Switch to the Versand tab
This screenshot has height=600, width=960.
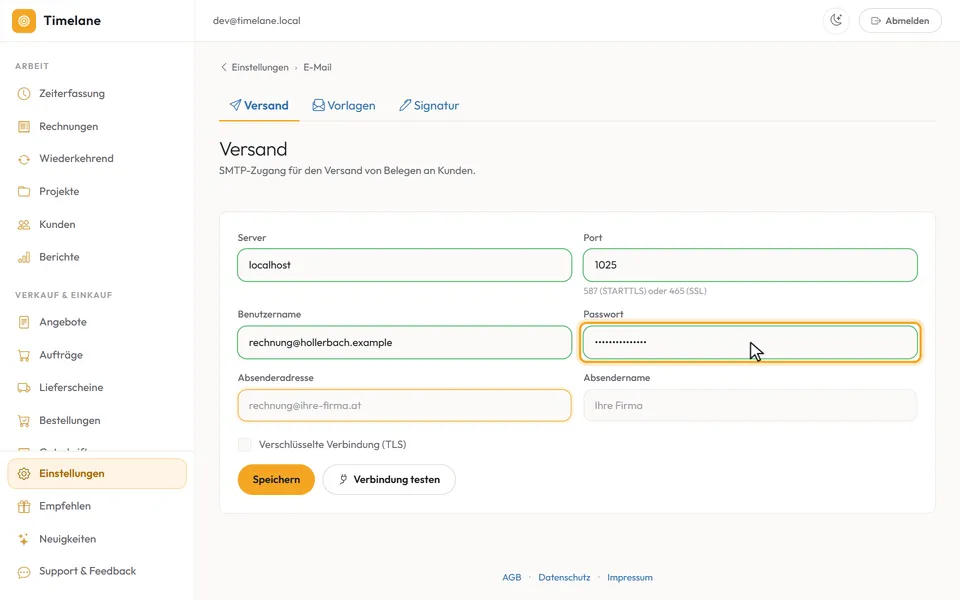pos(259,105)
